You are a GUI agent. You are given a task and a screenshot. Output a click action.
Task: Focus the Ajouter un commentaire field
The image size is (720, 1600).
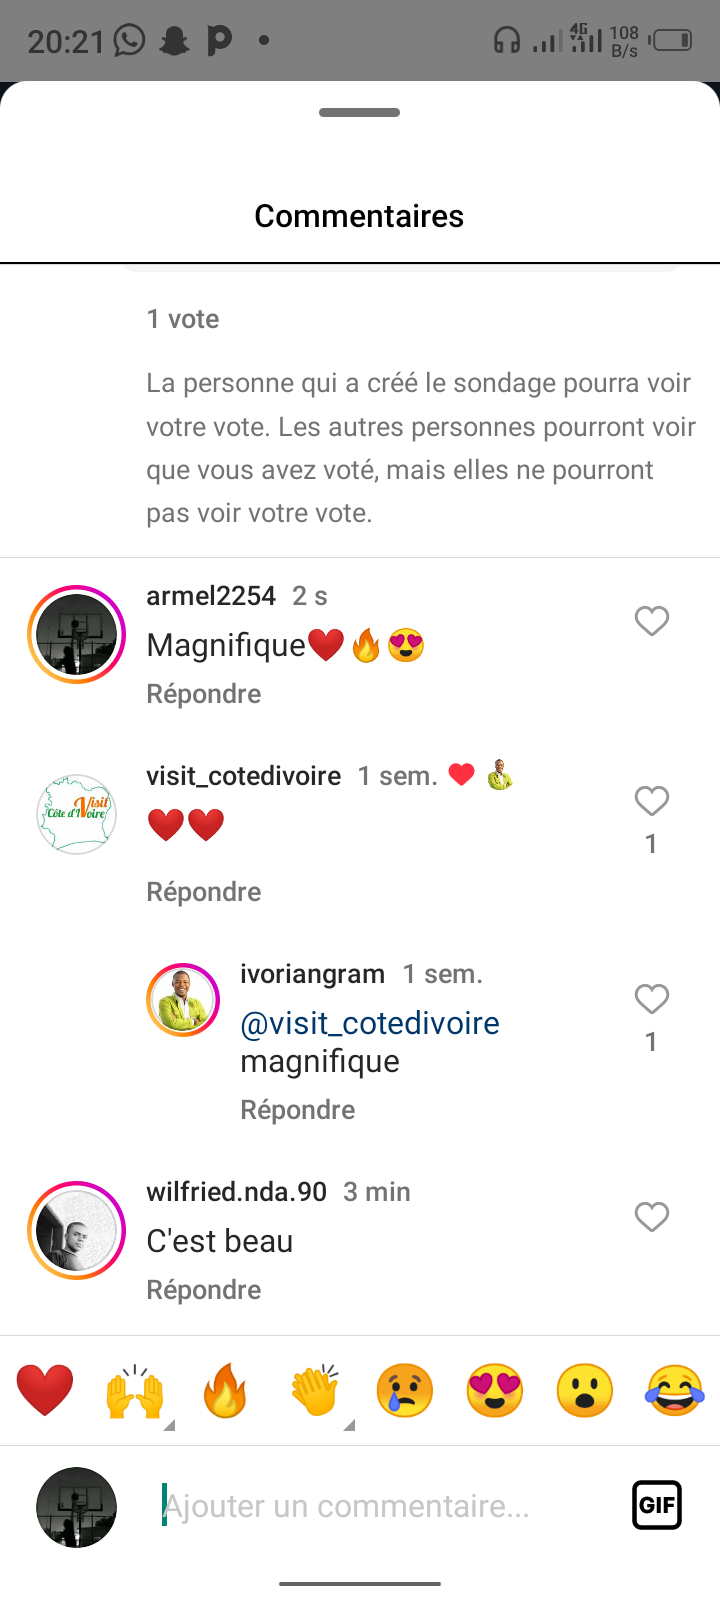click(x=380, y=1506)
